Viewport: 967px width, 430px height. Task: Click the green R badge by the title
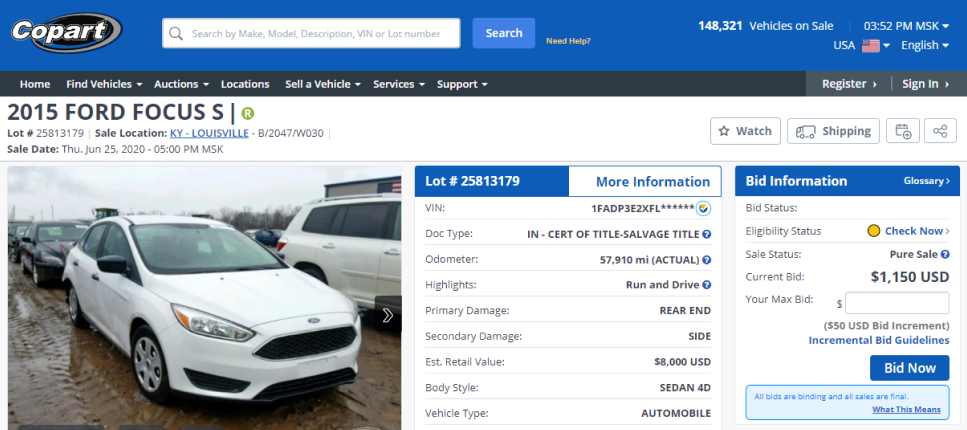(248, 113)
